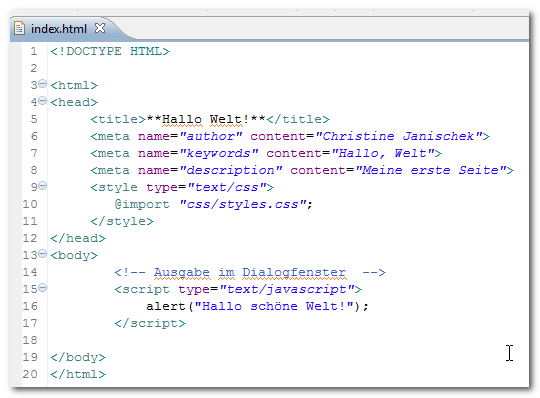
Task: Click the HTML file icon on the tab
Action: pos(19,28)
